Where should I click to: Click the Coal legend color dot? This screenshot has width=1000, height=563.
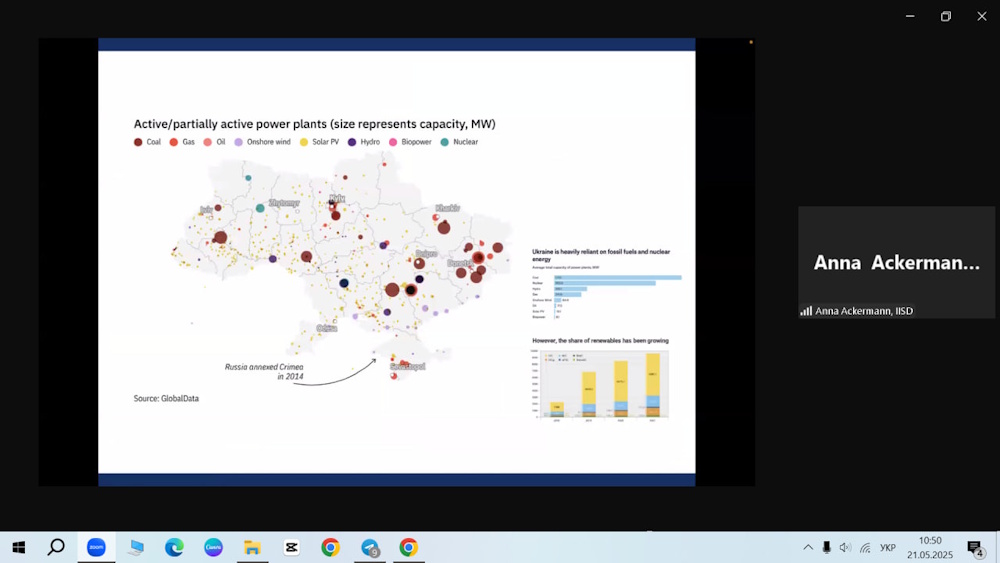138,143
